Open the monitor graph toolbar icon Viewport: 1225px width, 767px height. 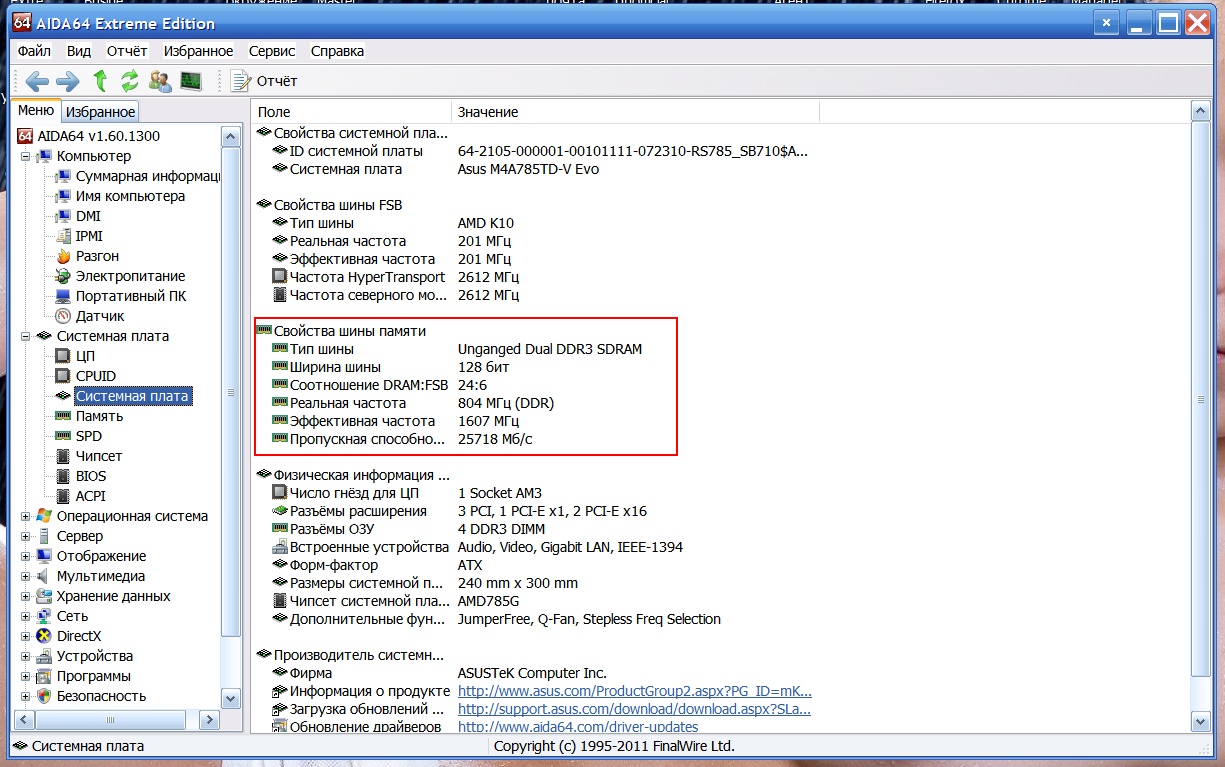click(191, 81)
